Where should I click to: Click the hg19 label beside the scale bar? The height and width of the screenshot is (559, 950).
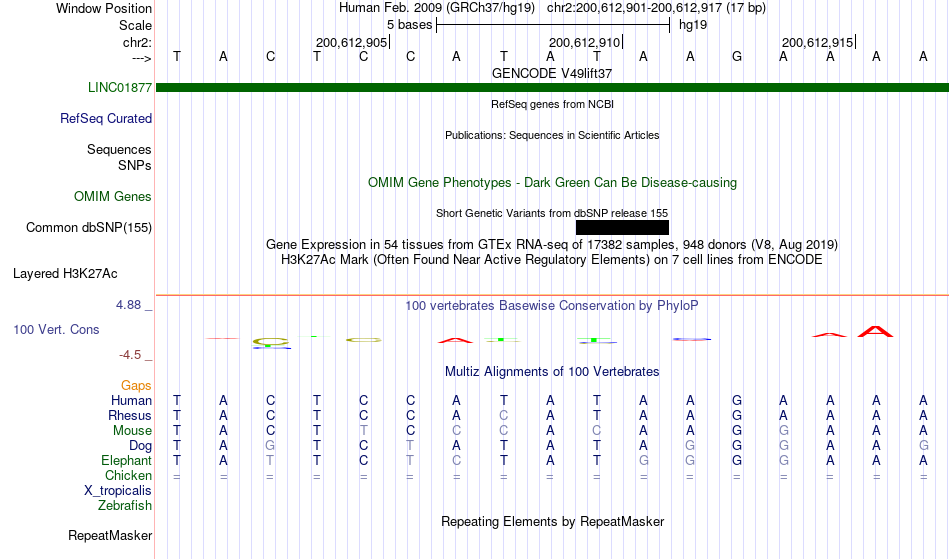pos(693,25)
